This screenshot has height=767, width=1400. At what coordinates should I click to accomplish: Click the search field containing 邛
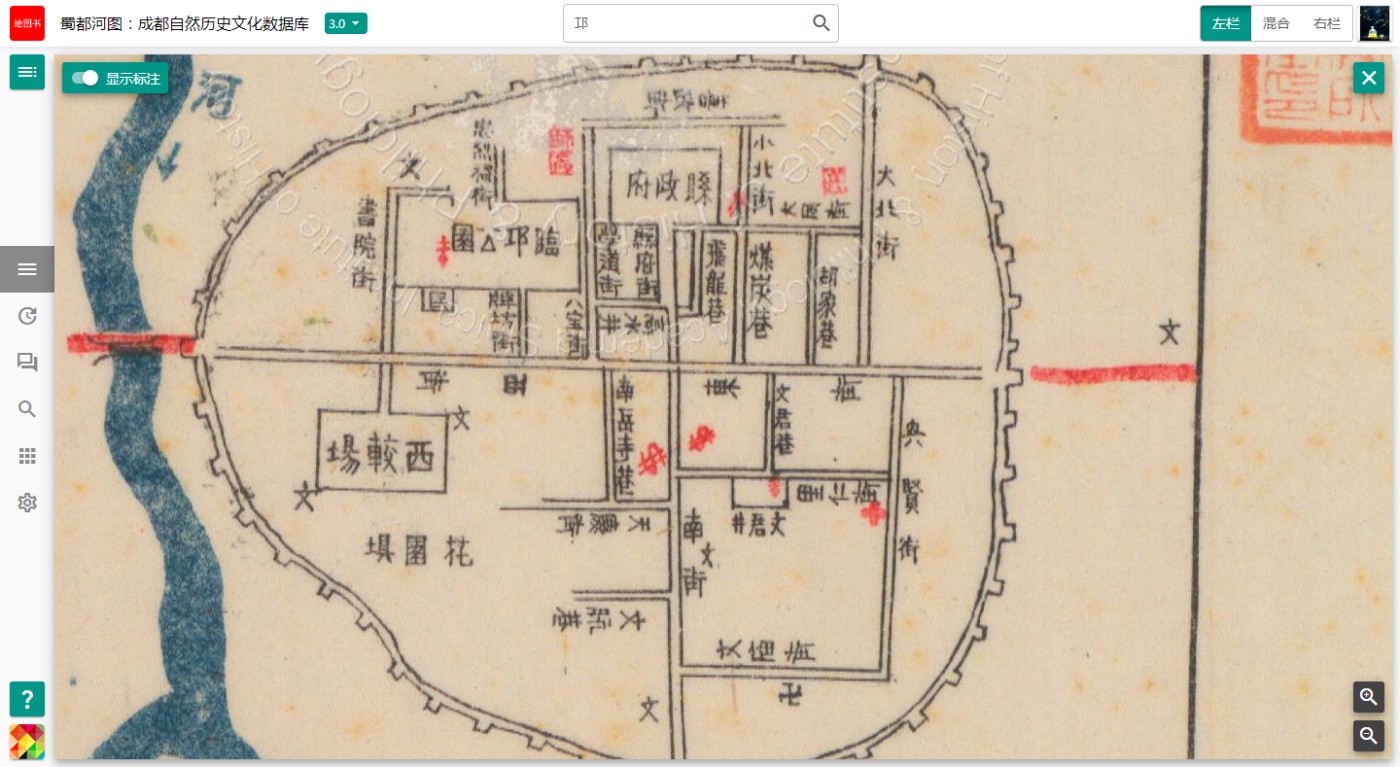pyautogui.click(x=685, y=23)
